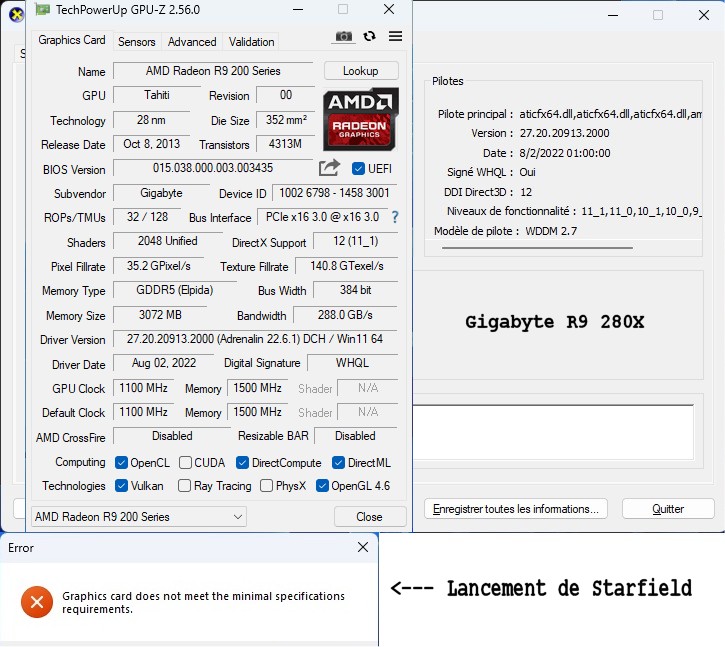Toggle the PhysX checkbox
The image size is (725, 647).
click(x=266, y=485)
